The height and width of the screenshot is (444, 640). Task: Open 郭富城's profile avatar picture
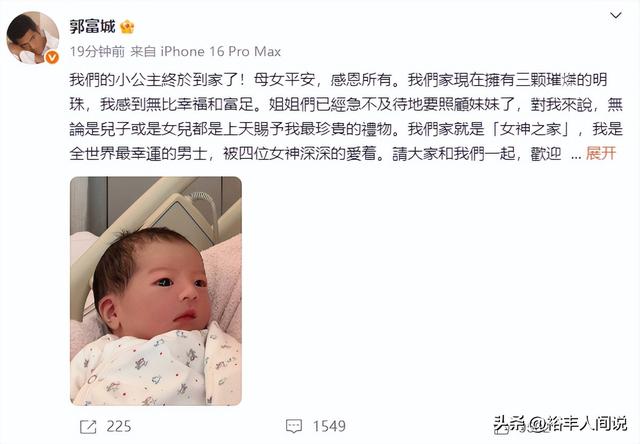[33, 38]
